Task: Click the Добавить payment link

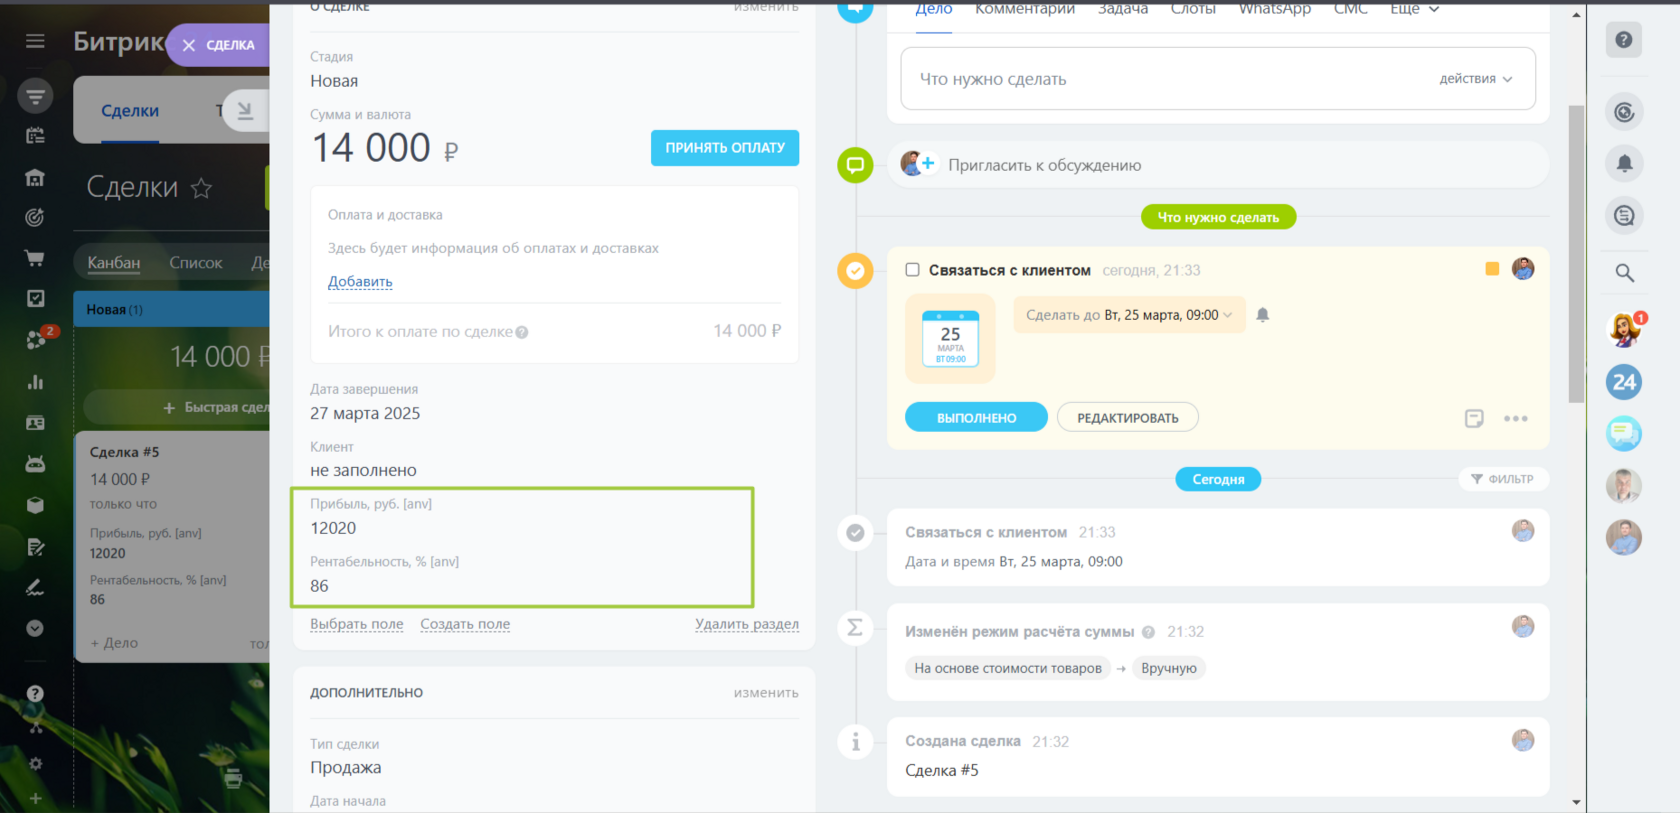Action: coord(360,282)
